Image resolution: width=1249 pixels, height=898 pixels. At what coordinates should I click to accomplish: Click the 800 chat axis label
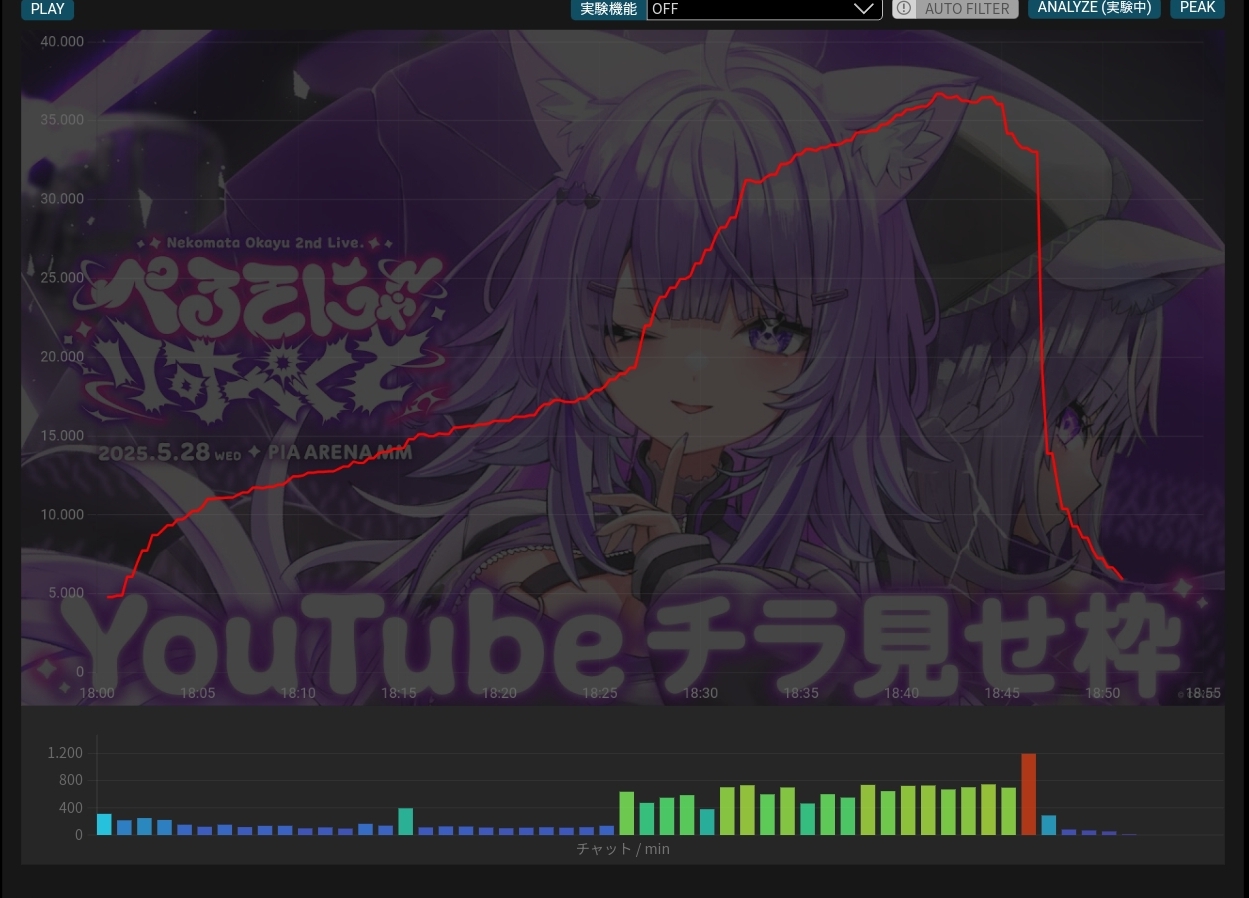tap(72, 780)
